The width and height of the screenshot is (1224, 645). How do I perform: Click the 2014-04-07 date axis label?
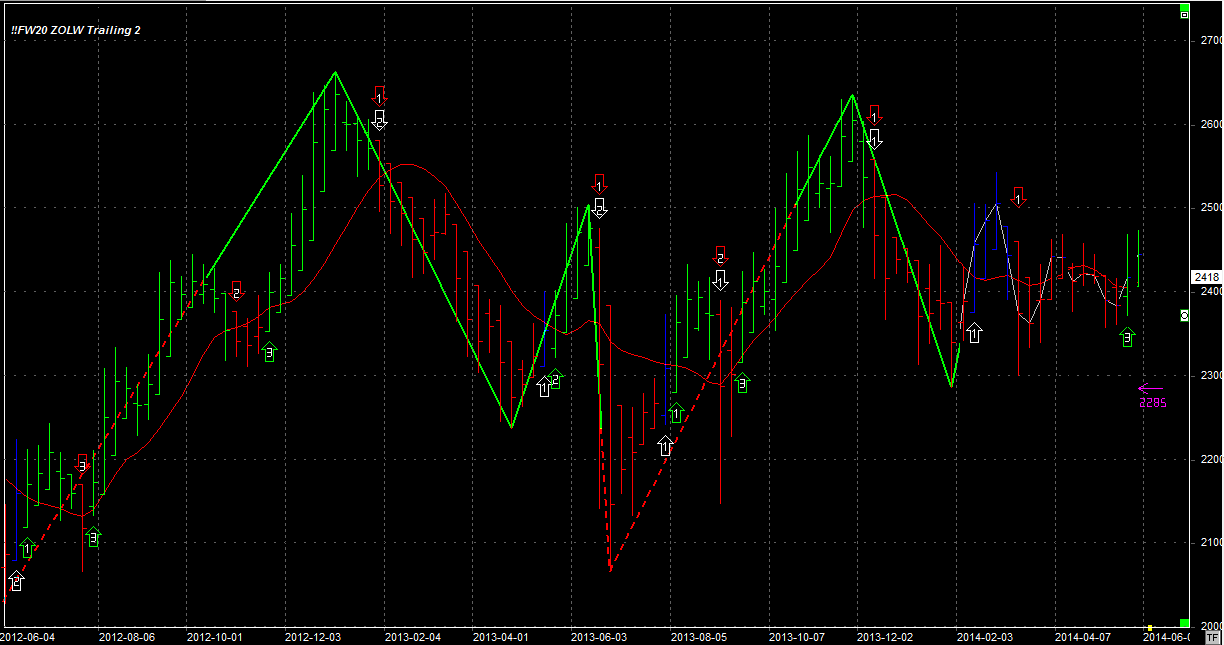(1083, 636)
